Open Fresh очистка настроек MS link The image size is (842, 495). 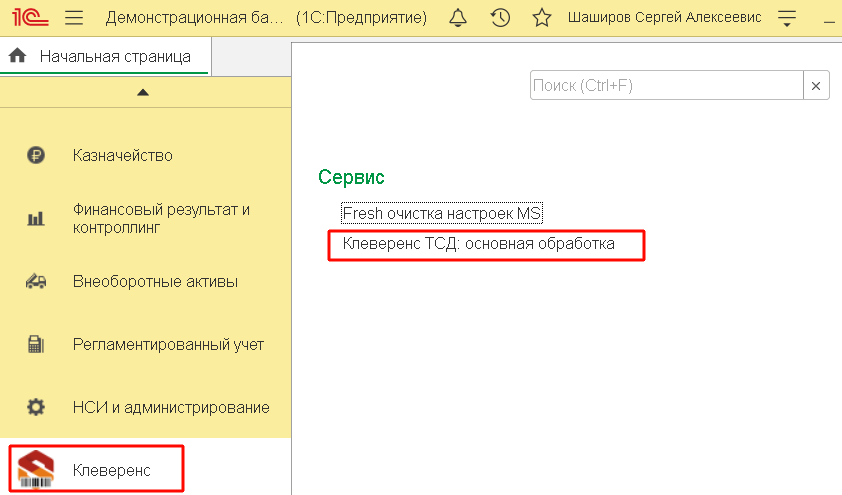(442, 213)
